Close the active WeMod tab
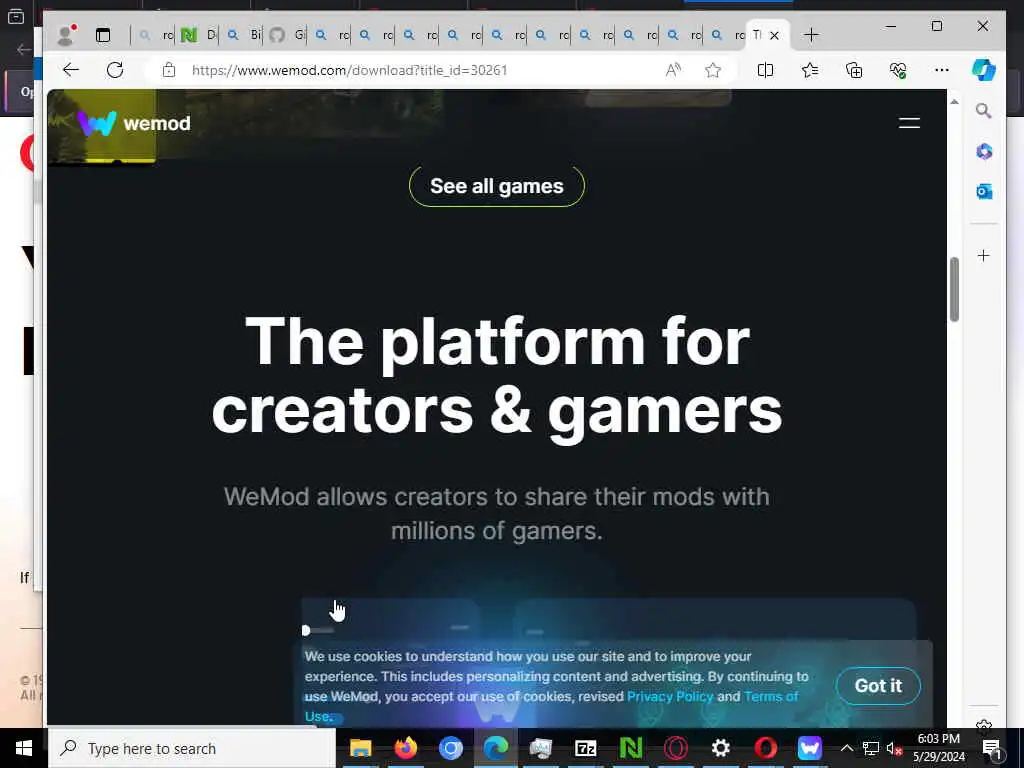Screen dimensions: 1024x768 [775, 35]
